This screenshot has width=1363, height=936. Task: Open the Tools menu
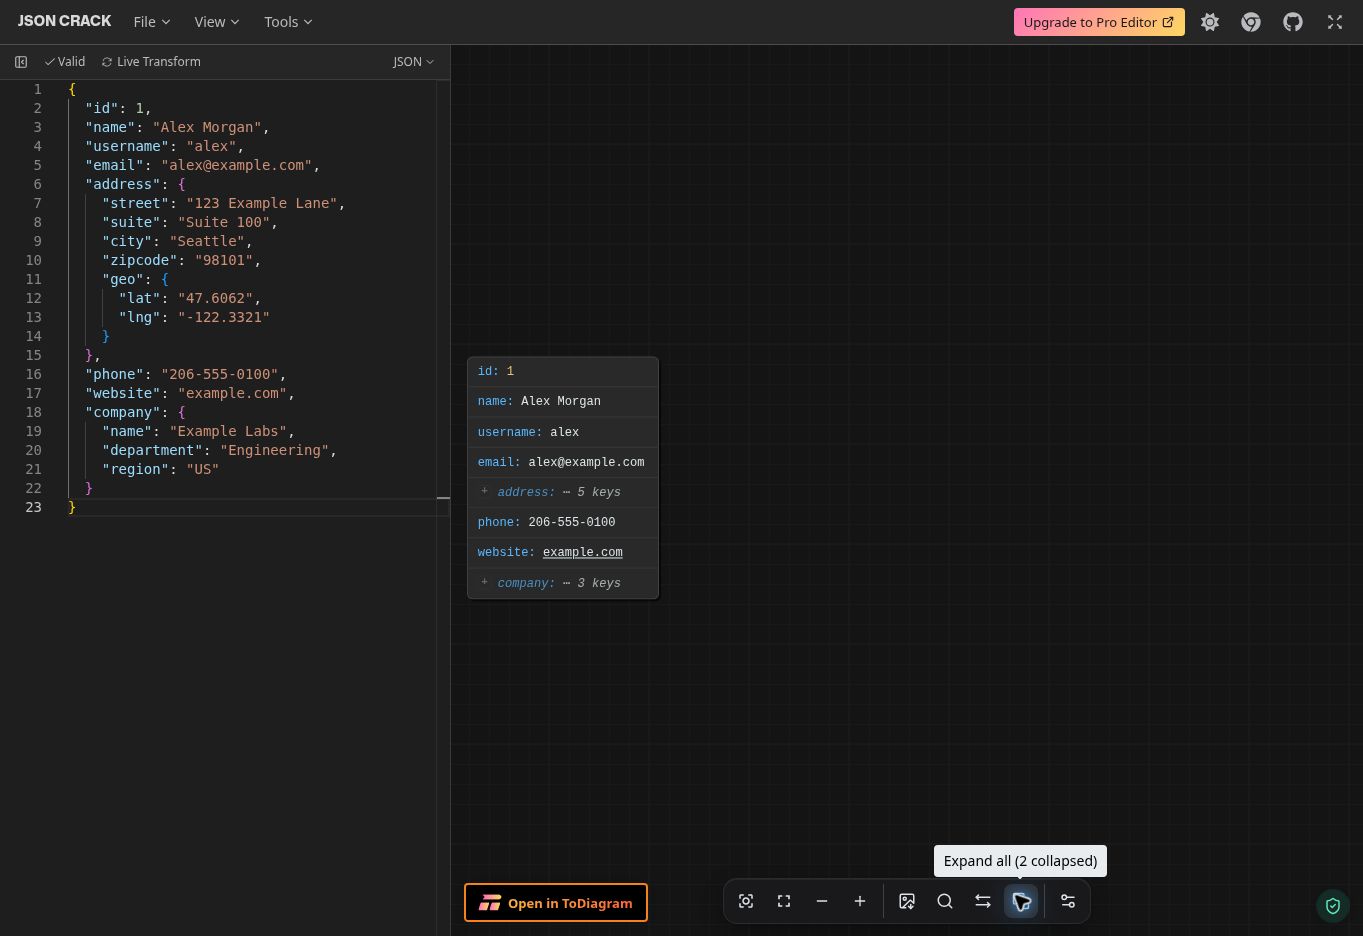[x=288, y=22]
